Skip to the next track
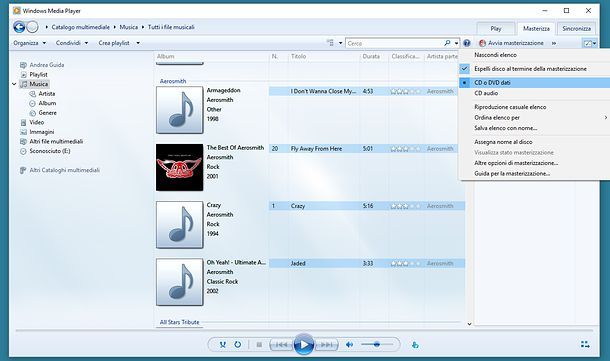This screenshot has height=361, width=610. [326, 345]
